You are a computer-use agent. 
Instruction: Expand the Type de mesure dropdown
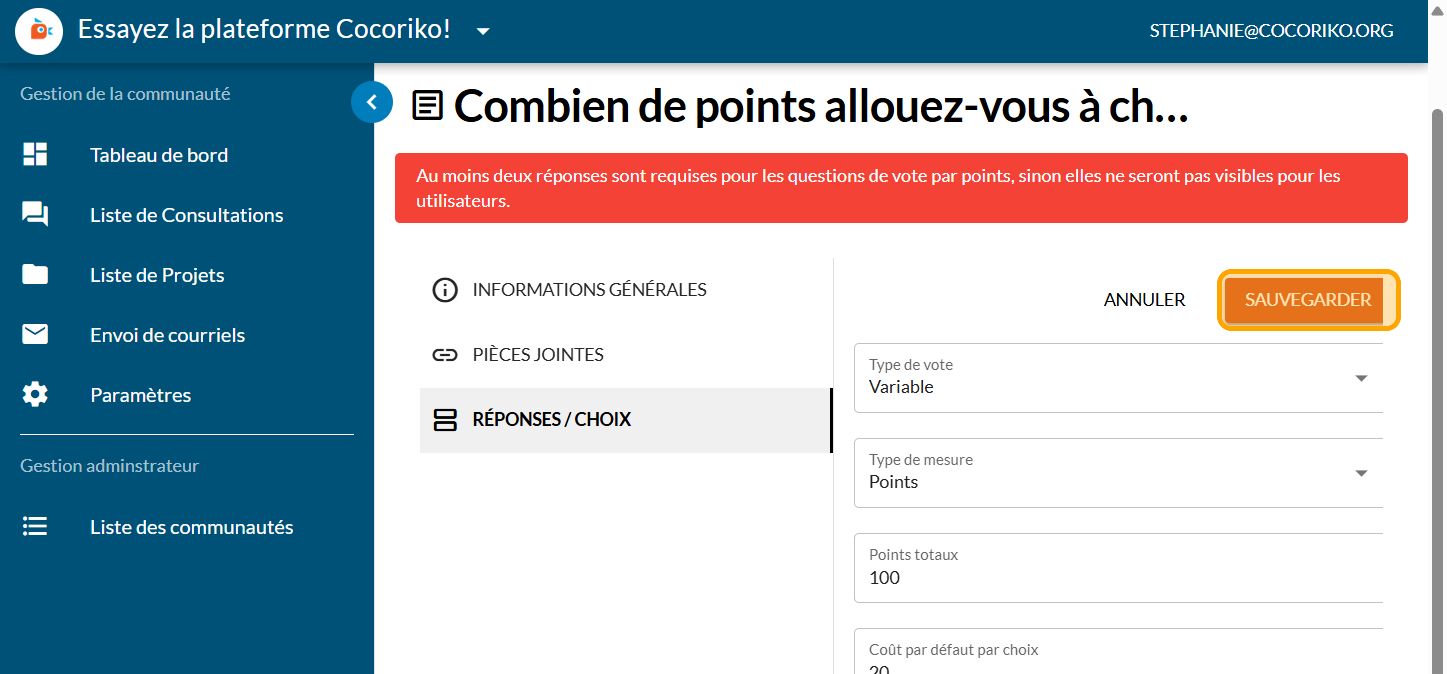(x=1360, y=473)
